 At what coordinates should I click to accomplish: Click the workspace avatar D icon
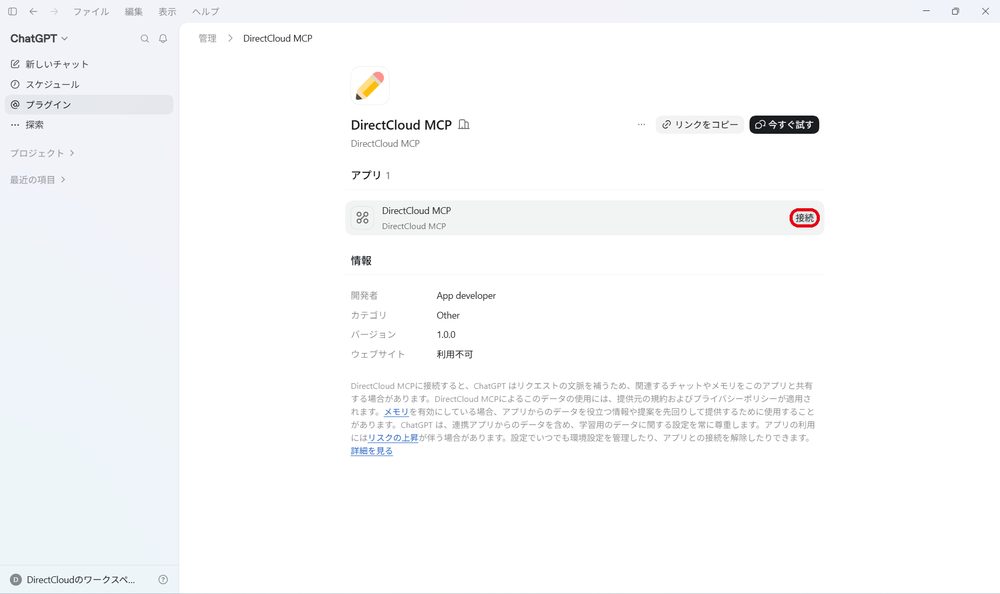pos(16,580)
